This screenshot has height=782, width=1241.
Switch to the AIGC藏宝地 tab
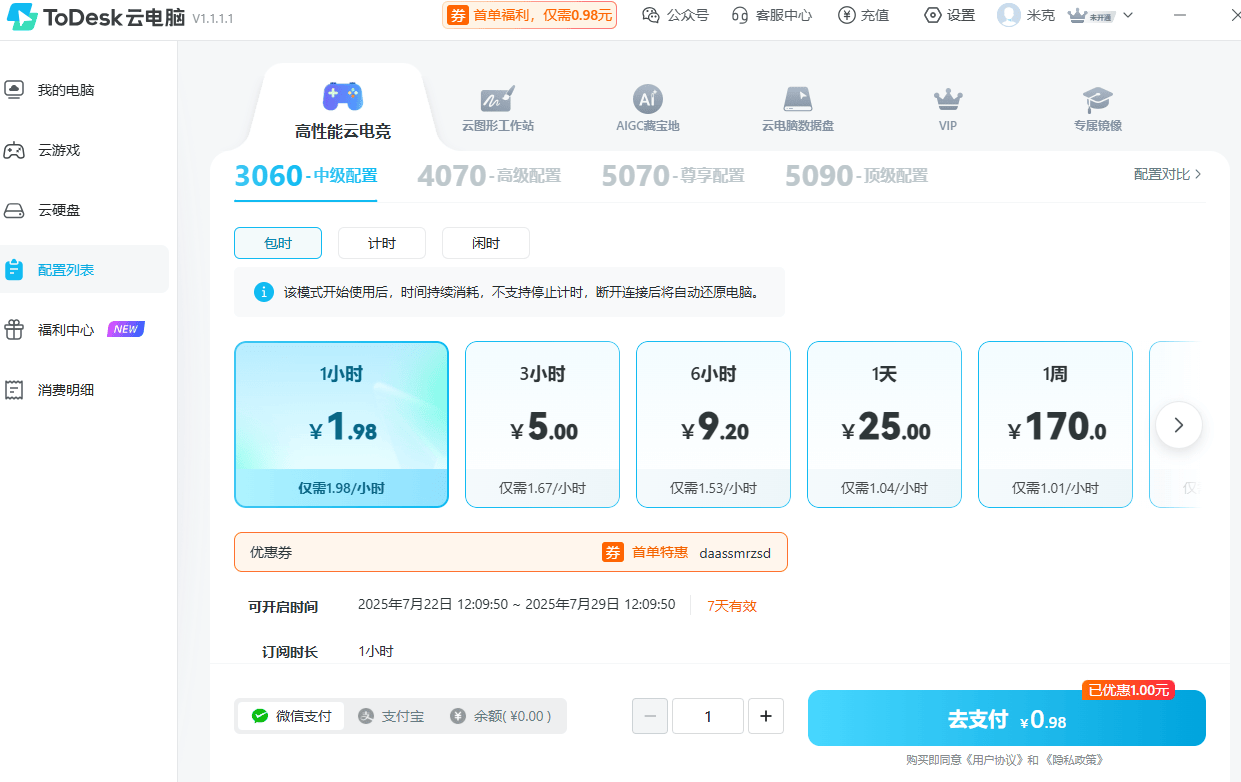pos(648,109)
